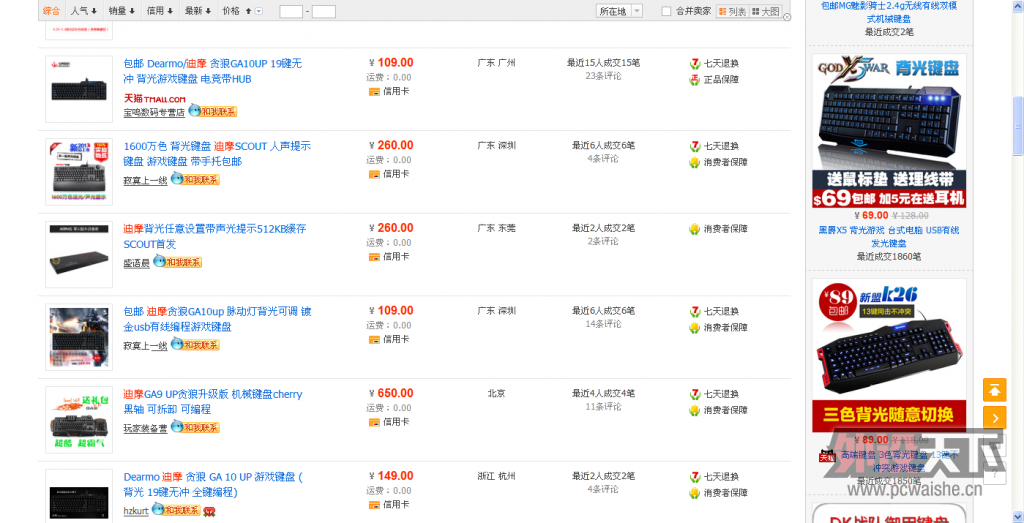Open the small price sort dropdown arrow
This screenshot has width=1024, height=523.
click(259, 11)
